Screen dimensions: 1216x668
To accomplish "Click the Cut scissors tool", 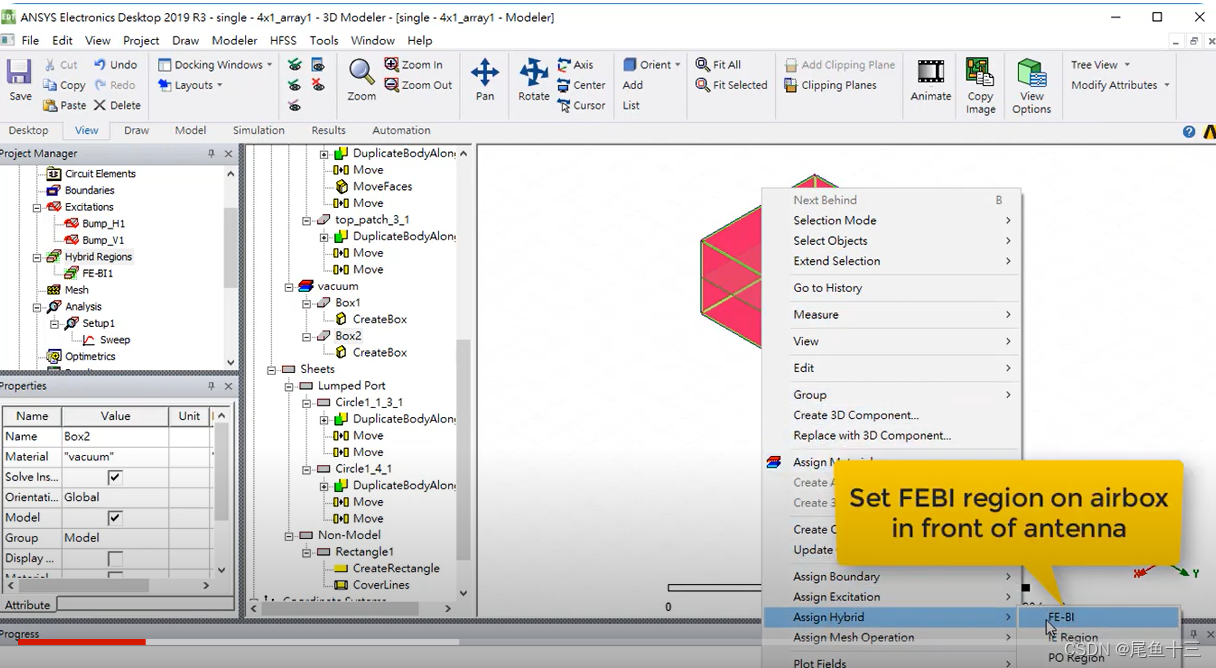I will 60,65.
